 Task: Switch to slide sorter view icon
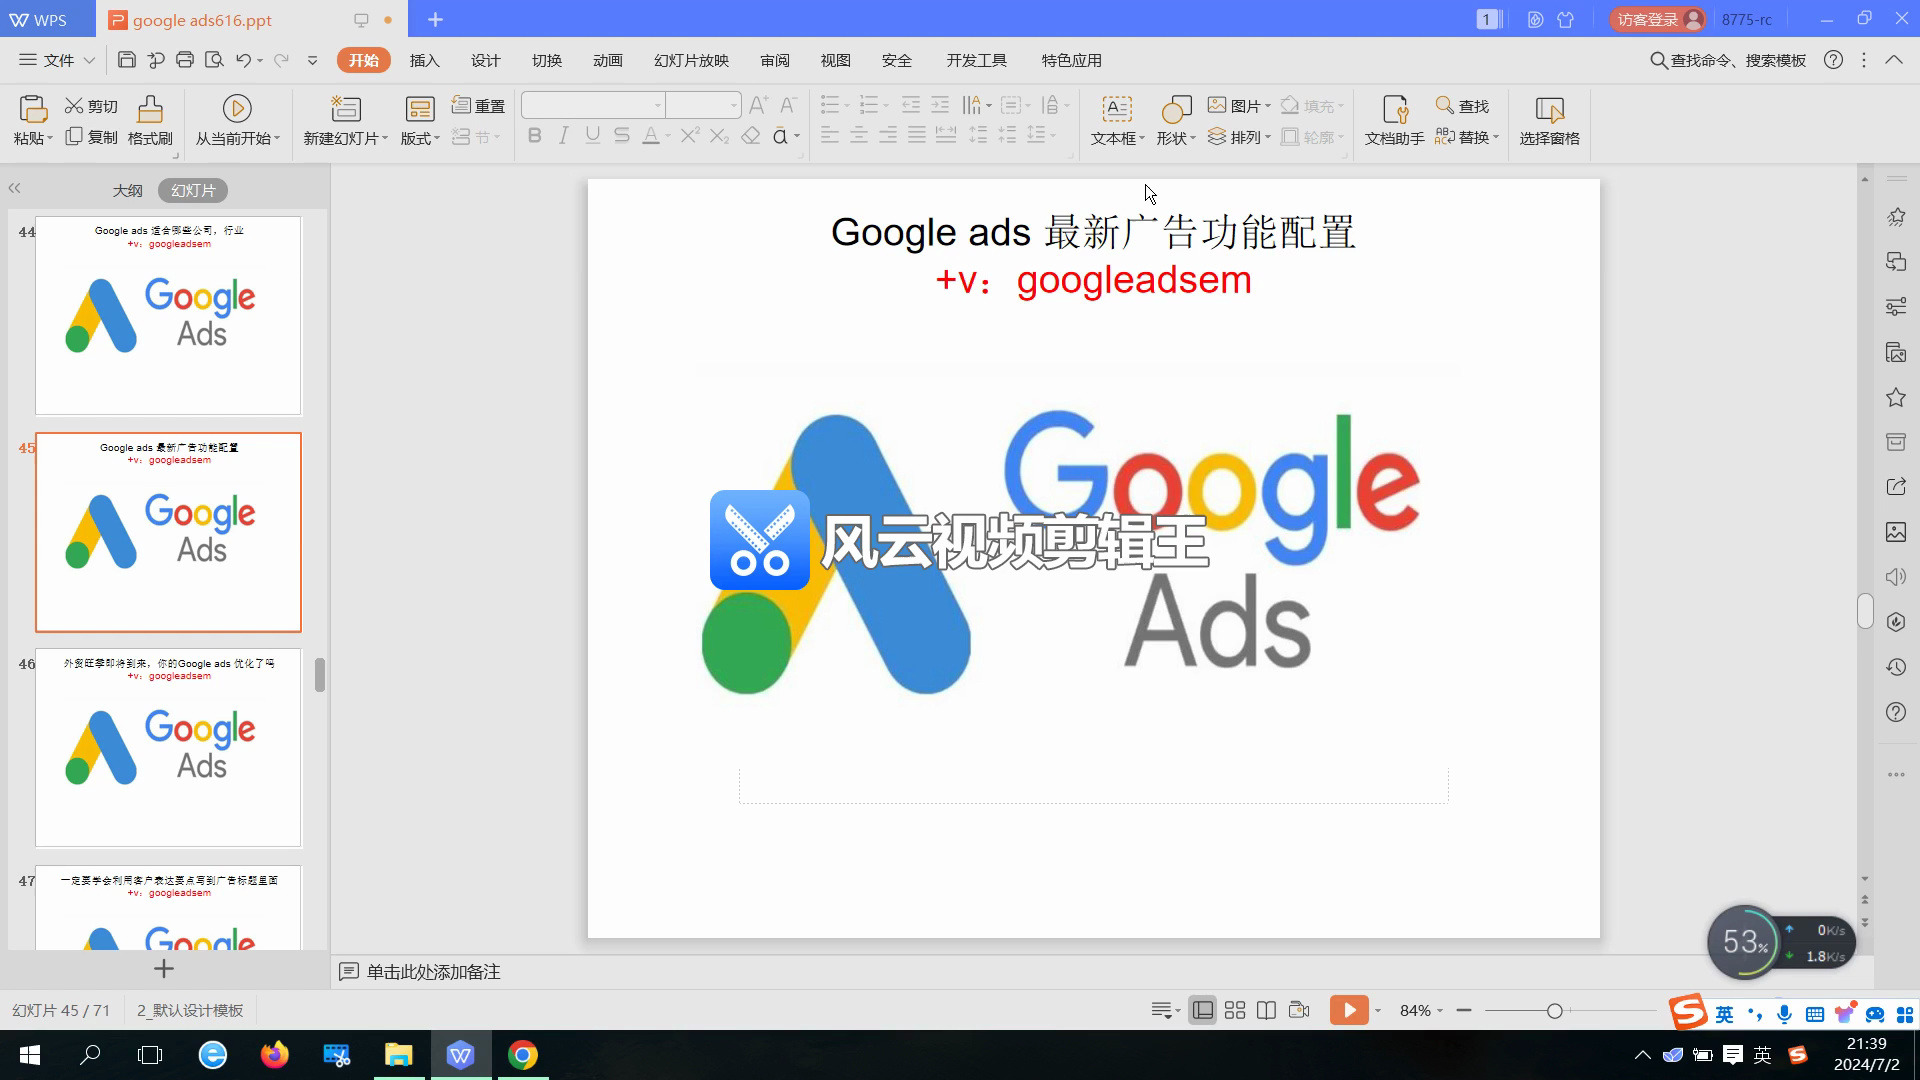click(x=1235, y=1010)
